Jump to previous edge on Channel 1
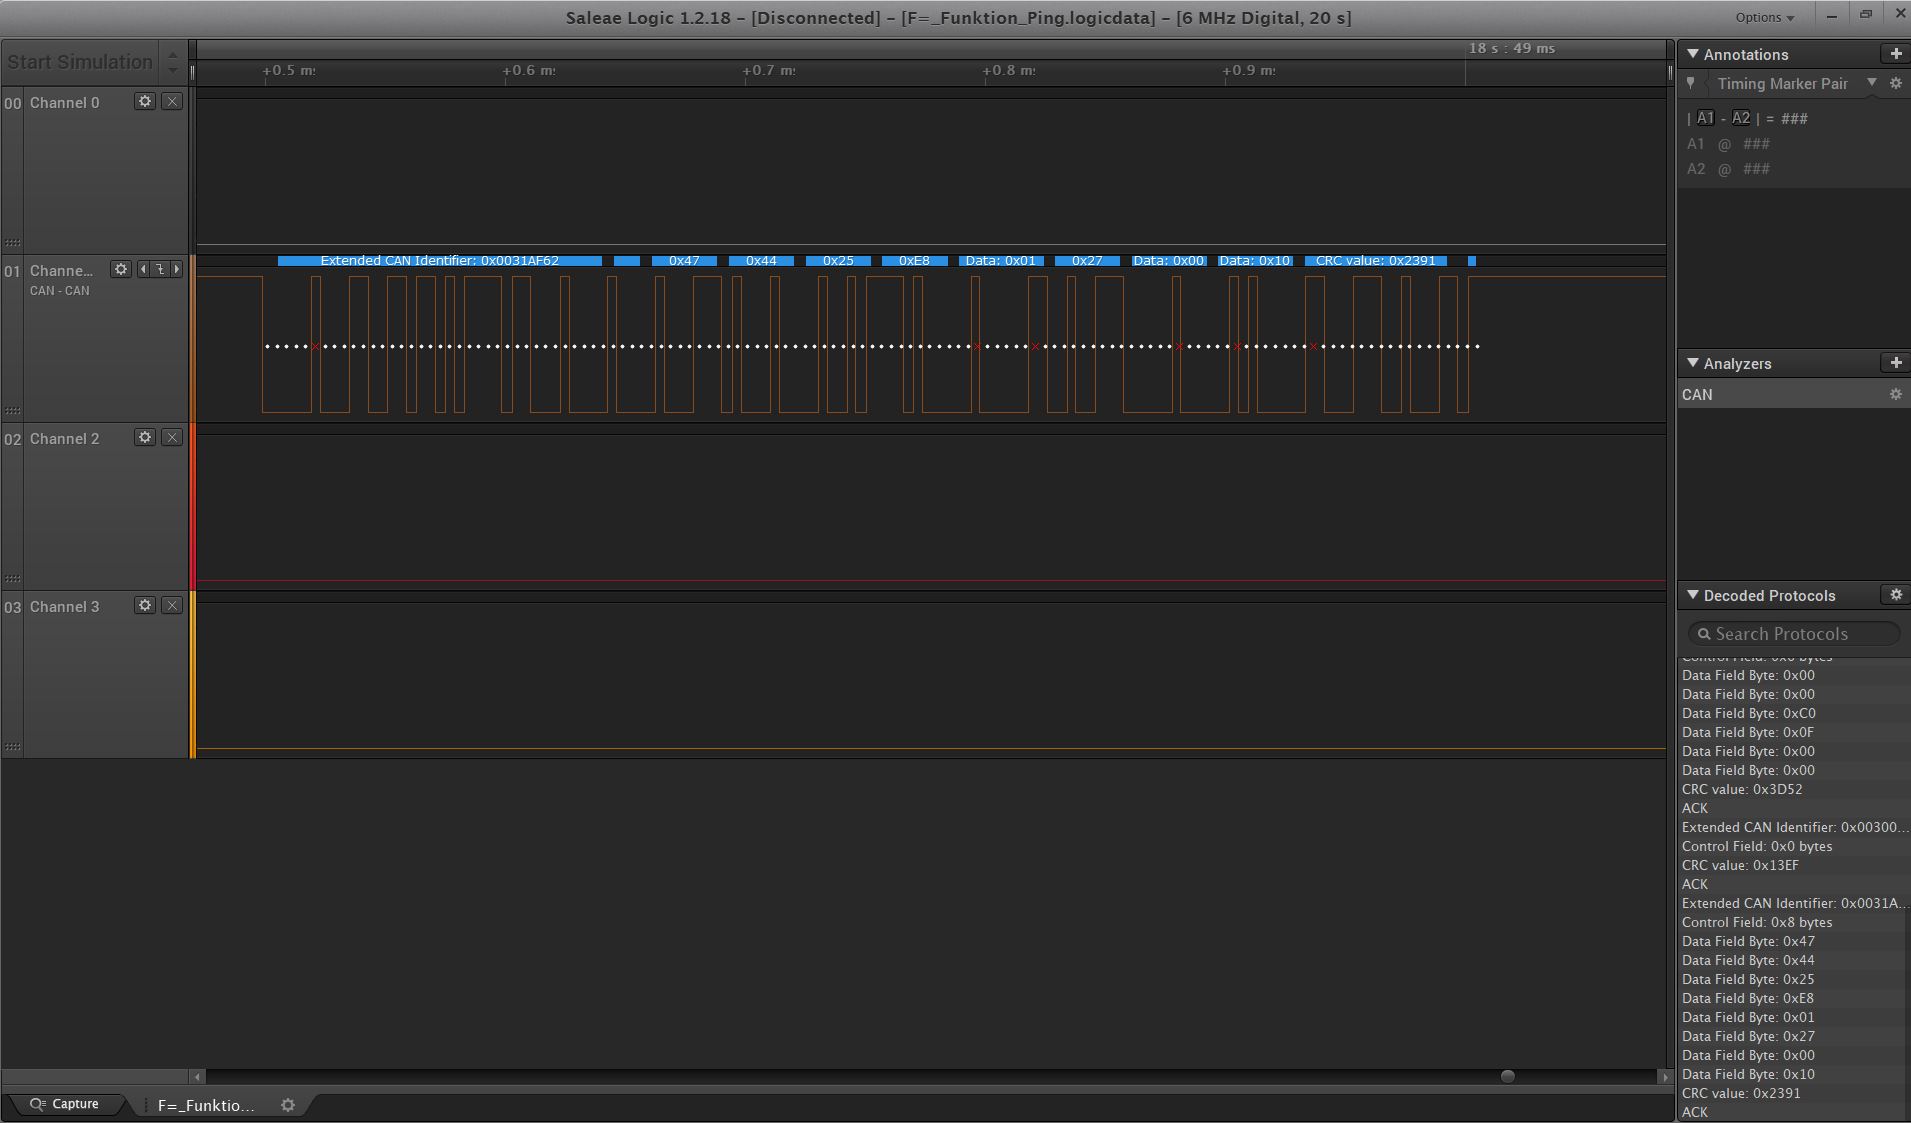1911x1123 pixels. (143, 269)
